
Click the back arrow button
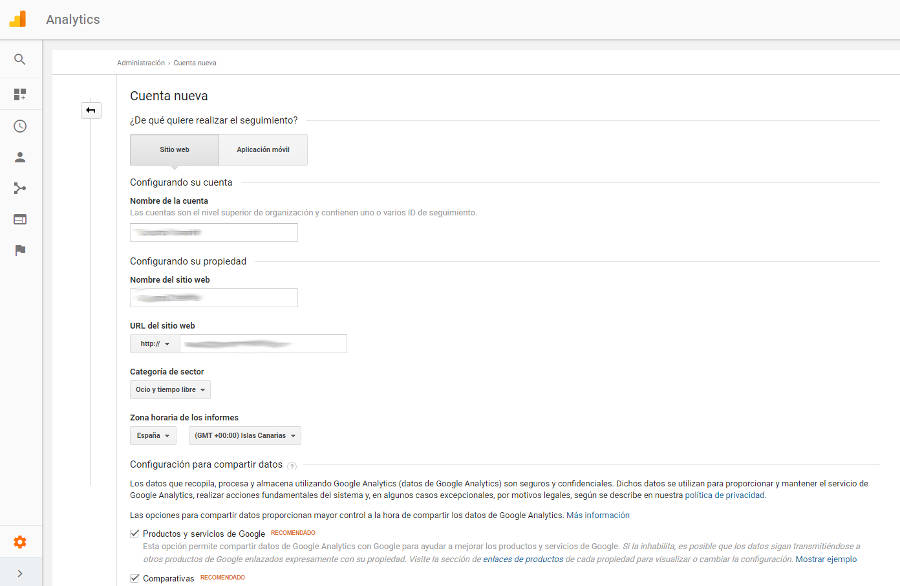click(x=91, y=110)
